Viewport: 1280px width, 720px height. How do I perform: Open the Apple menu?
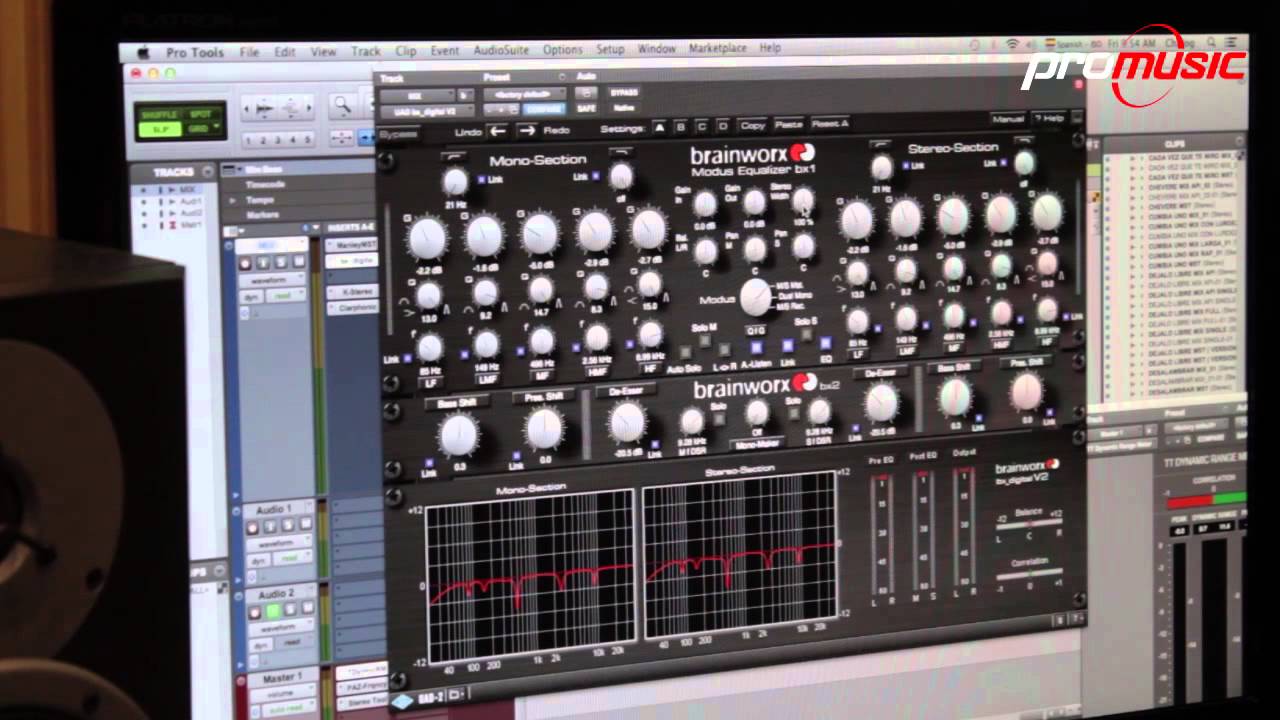(x=142, y=51)
